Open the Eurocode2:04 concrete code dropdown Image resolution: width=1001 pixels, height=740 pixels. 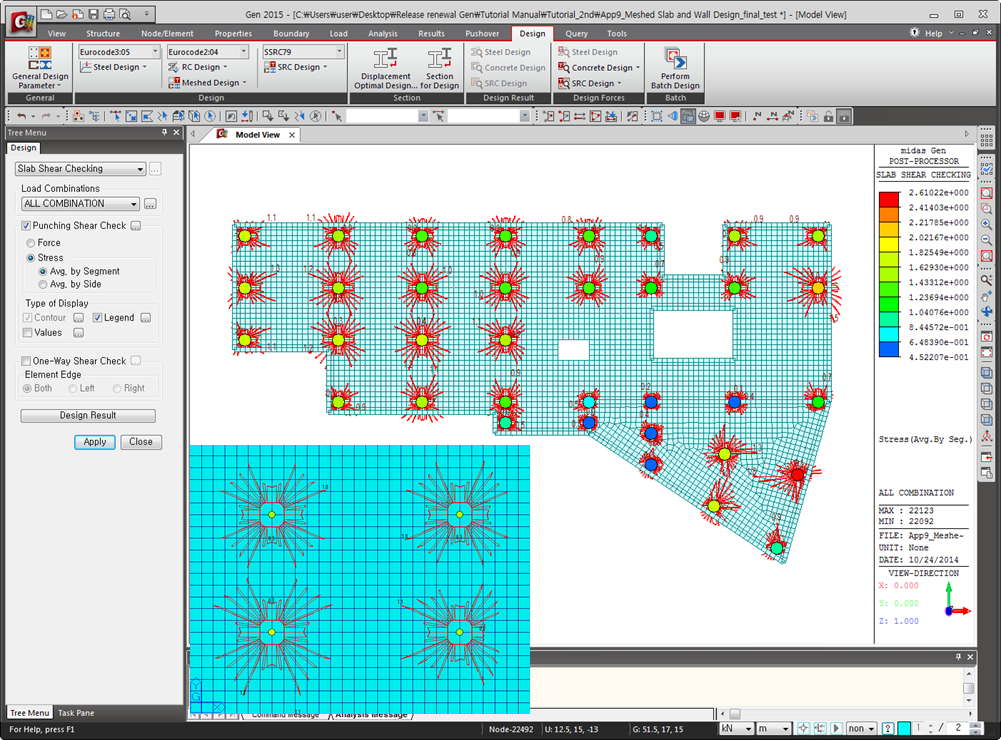pos(207,52)
